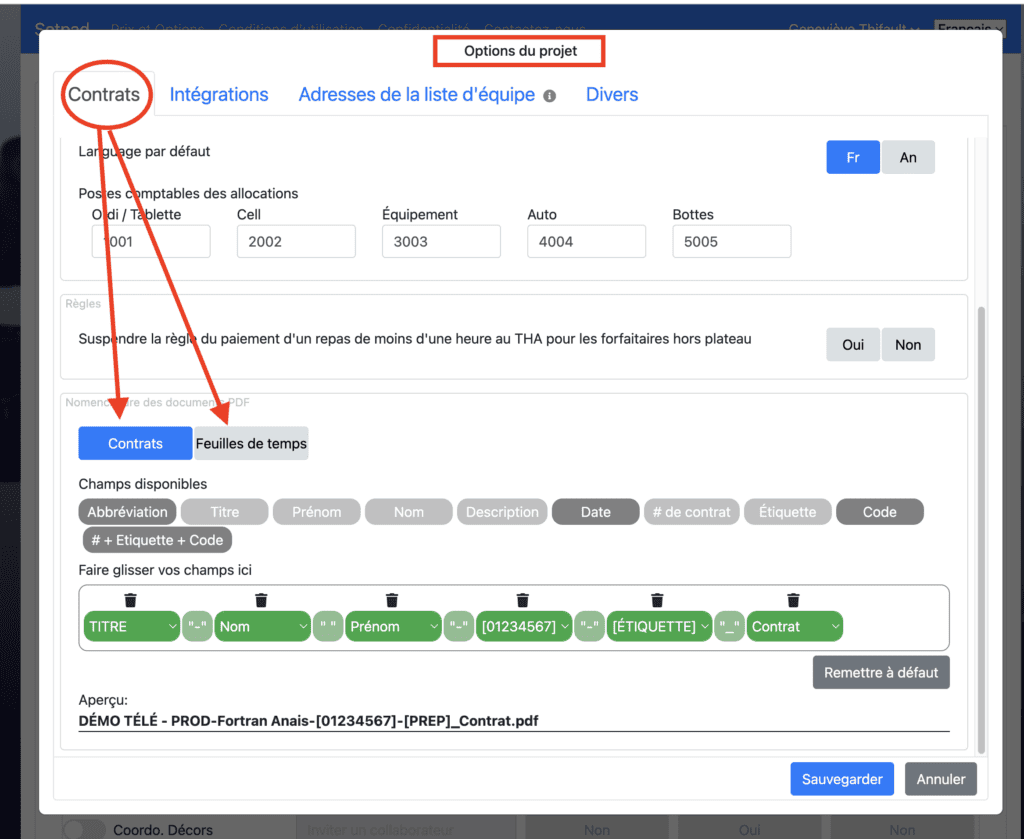Screen dimensions: 1024x839
Task: Click the Équipement account code field
Action: point(441,241)
